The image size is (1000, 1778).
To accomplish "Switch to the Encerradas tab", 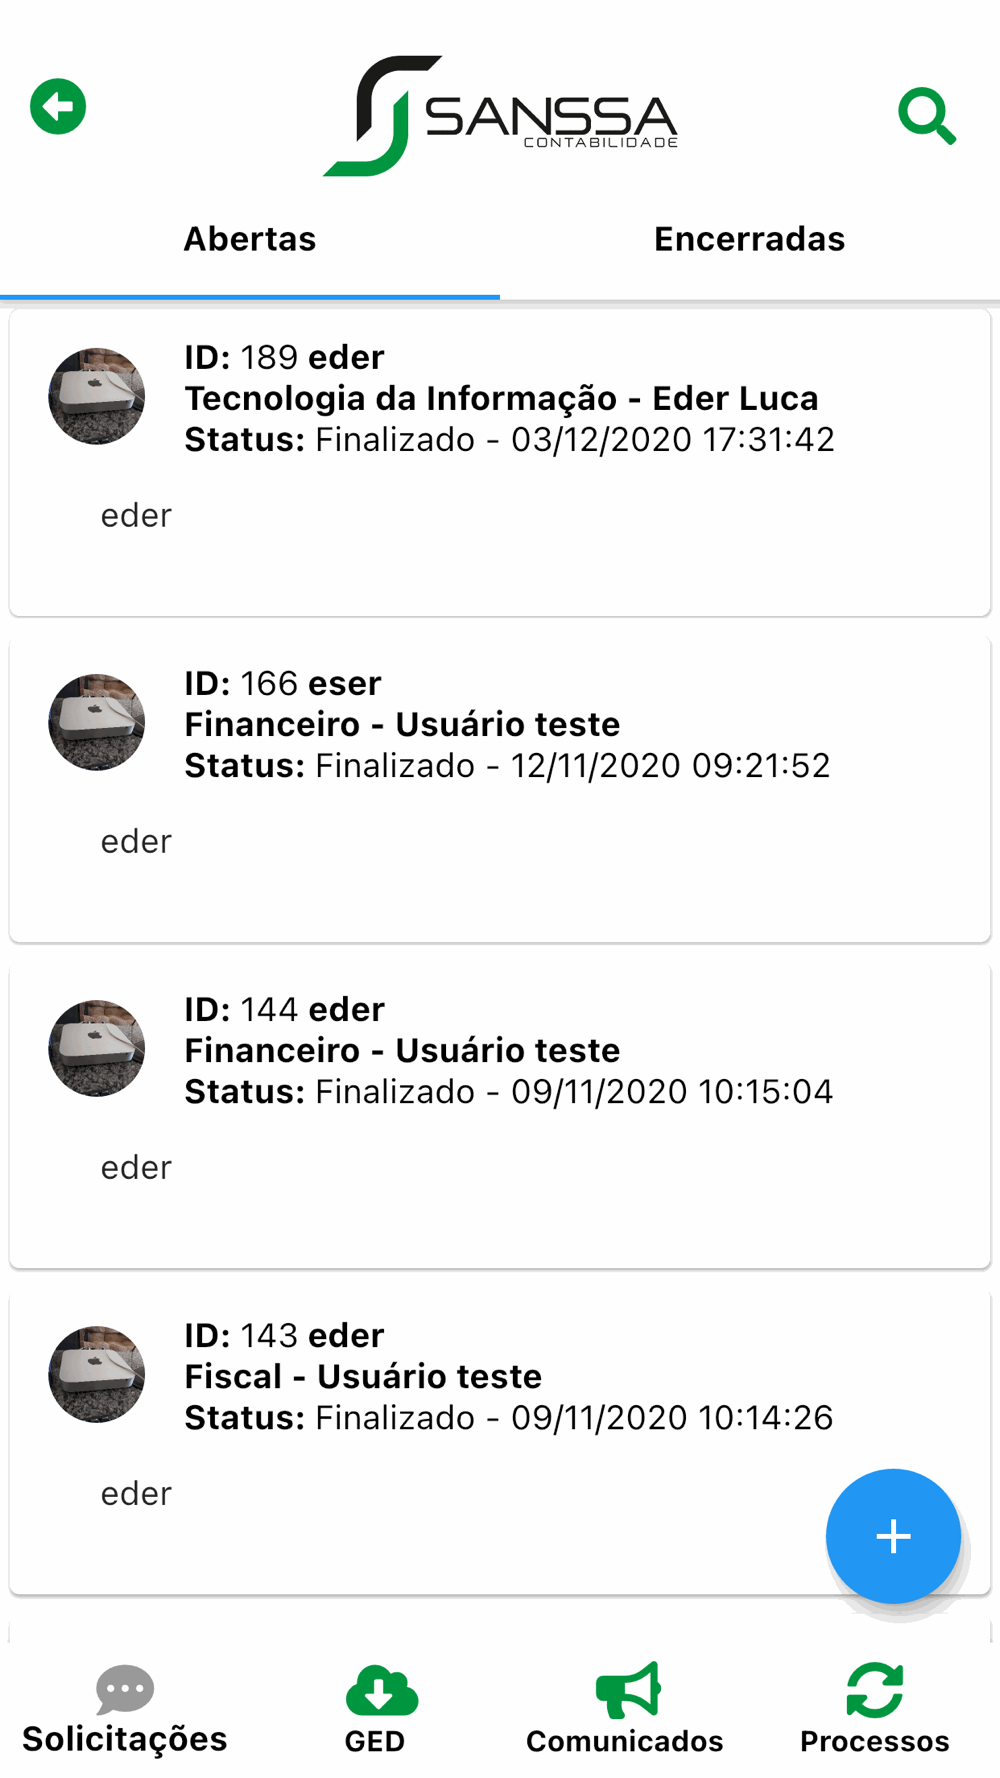I will tap(749, 240).
